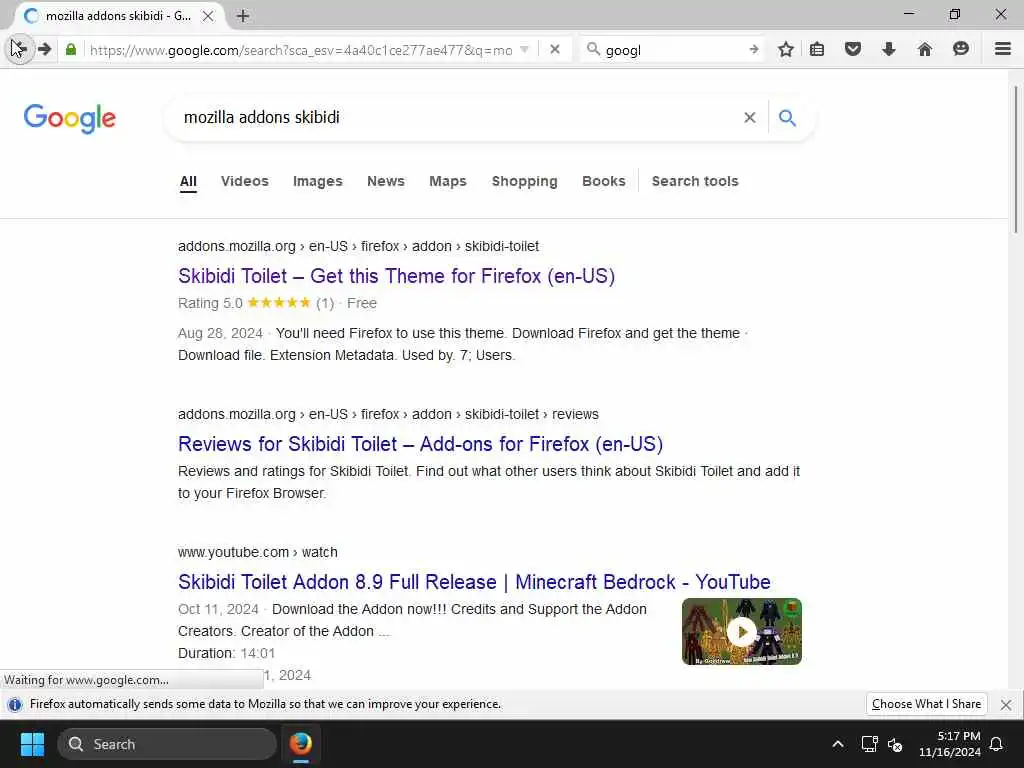Open the Hello chat smiley icon
This screenshot has width=1024, height=768.
click(x=960, y=49)
